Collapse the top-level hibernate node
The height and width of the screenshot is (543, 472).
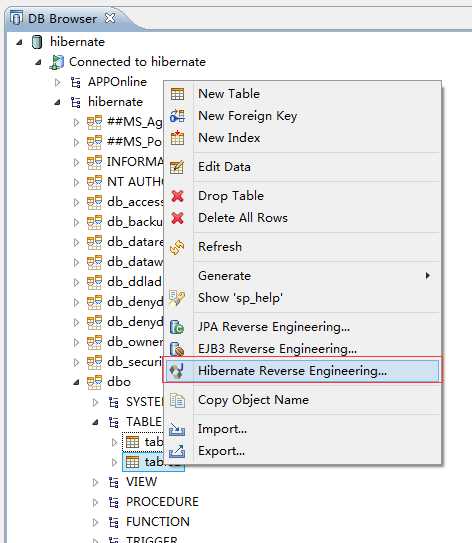[19, 42]
